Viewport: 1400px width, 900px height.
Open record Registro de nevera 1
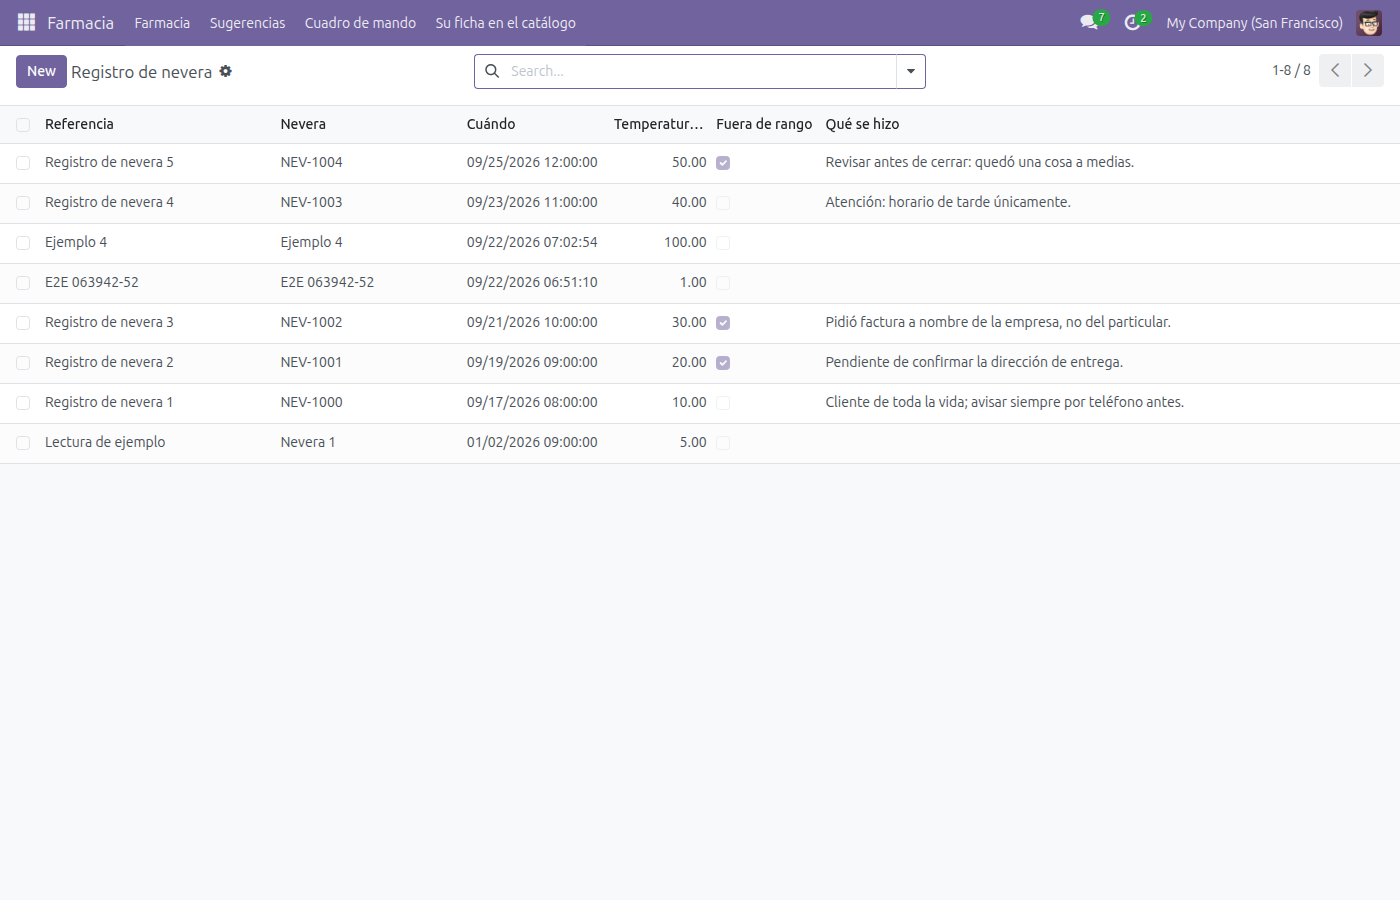tap(109, 402)
